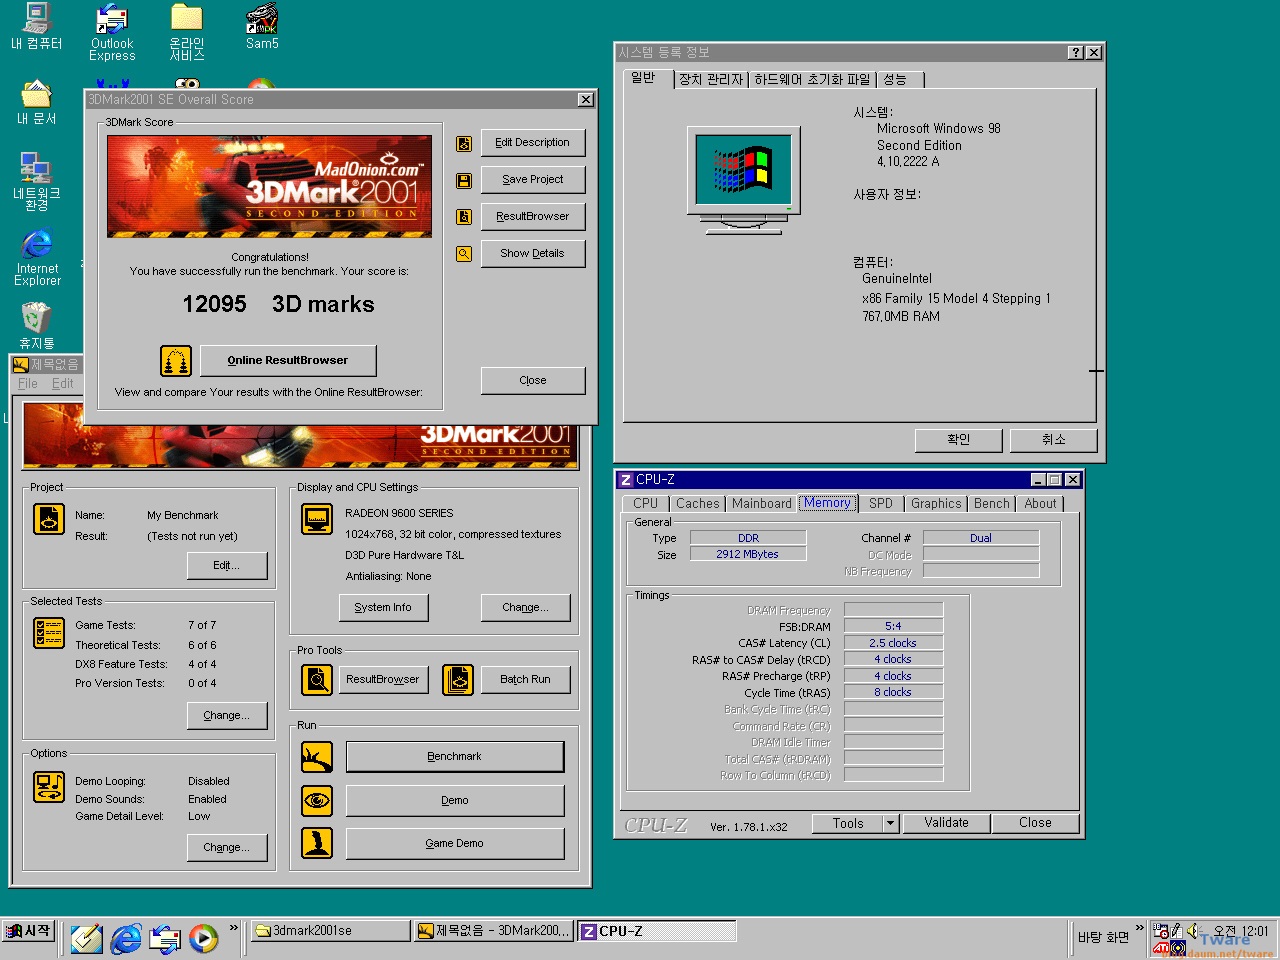Click the eye icon beside Demo

[317, 800]
